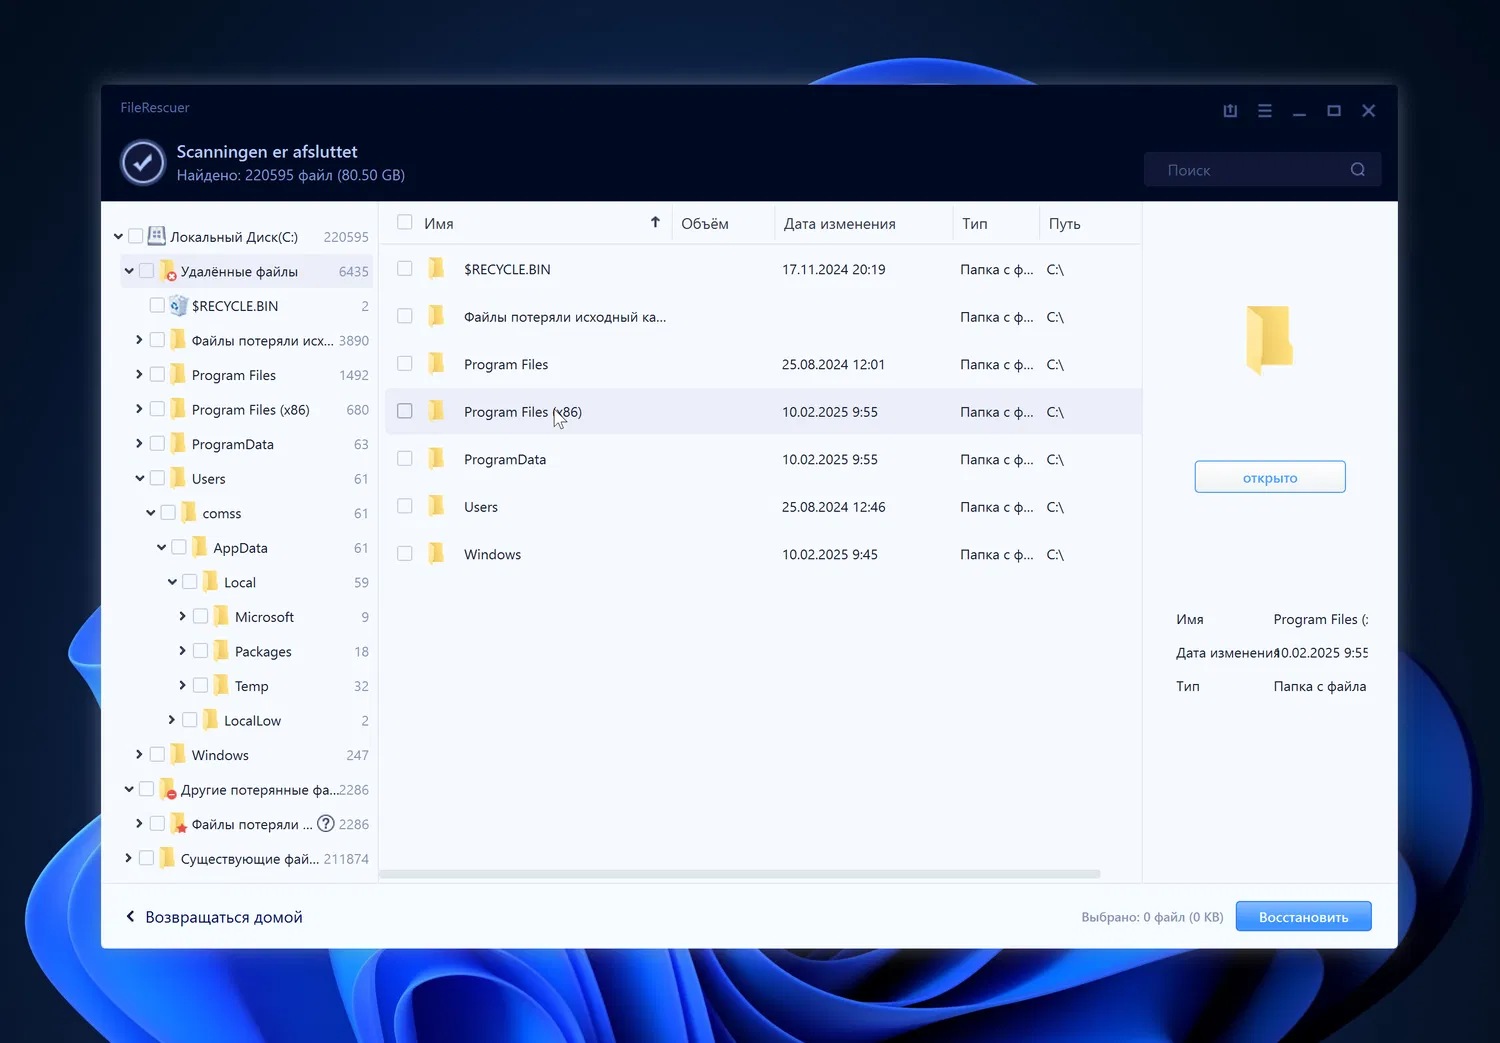Viewport: 1500px width, 1043px height.
Task: Click the horizontal scrollbar below file list
Action: (739, 874)
